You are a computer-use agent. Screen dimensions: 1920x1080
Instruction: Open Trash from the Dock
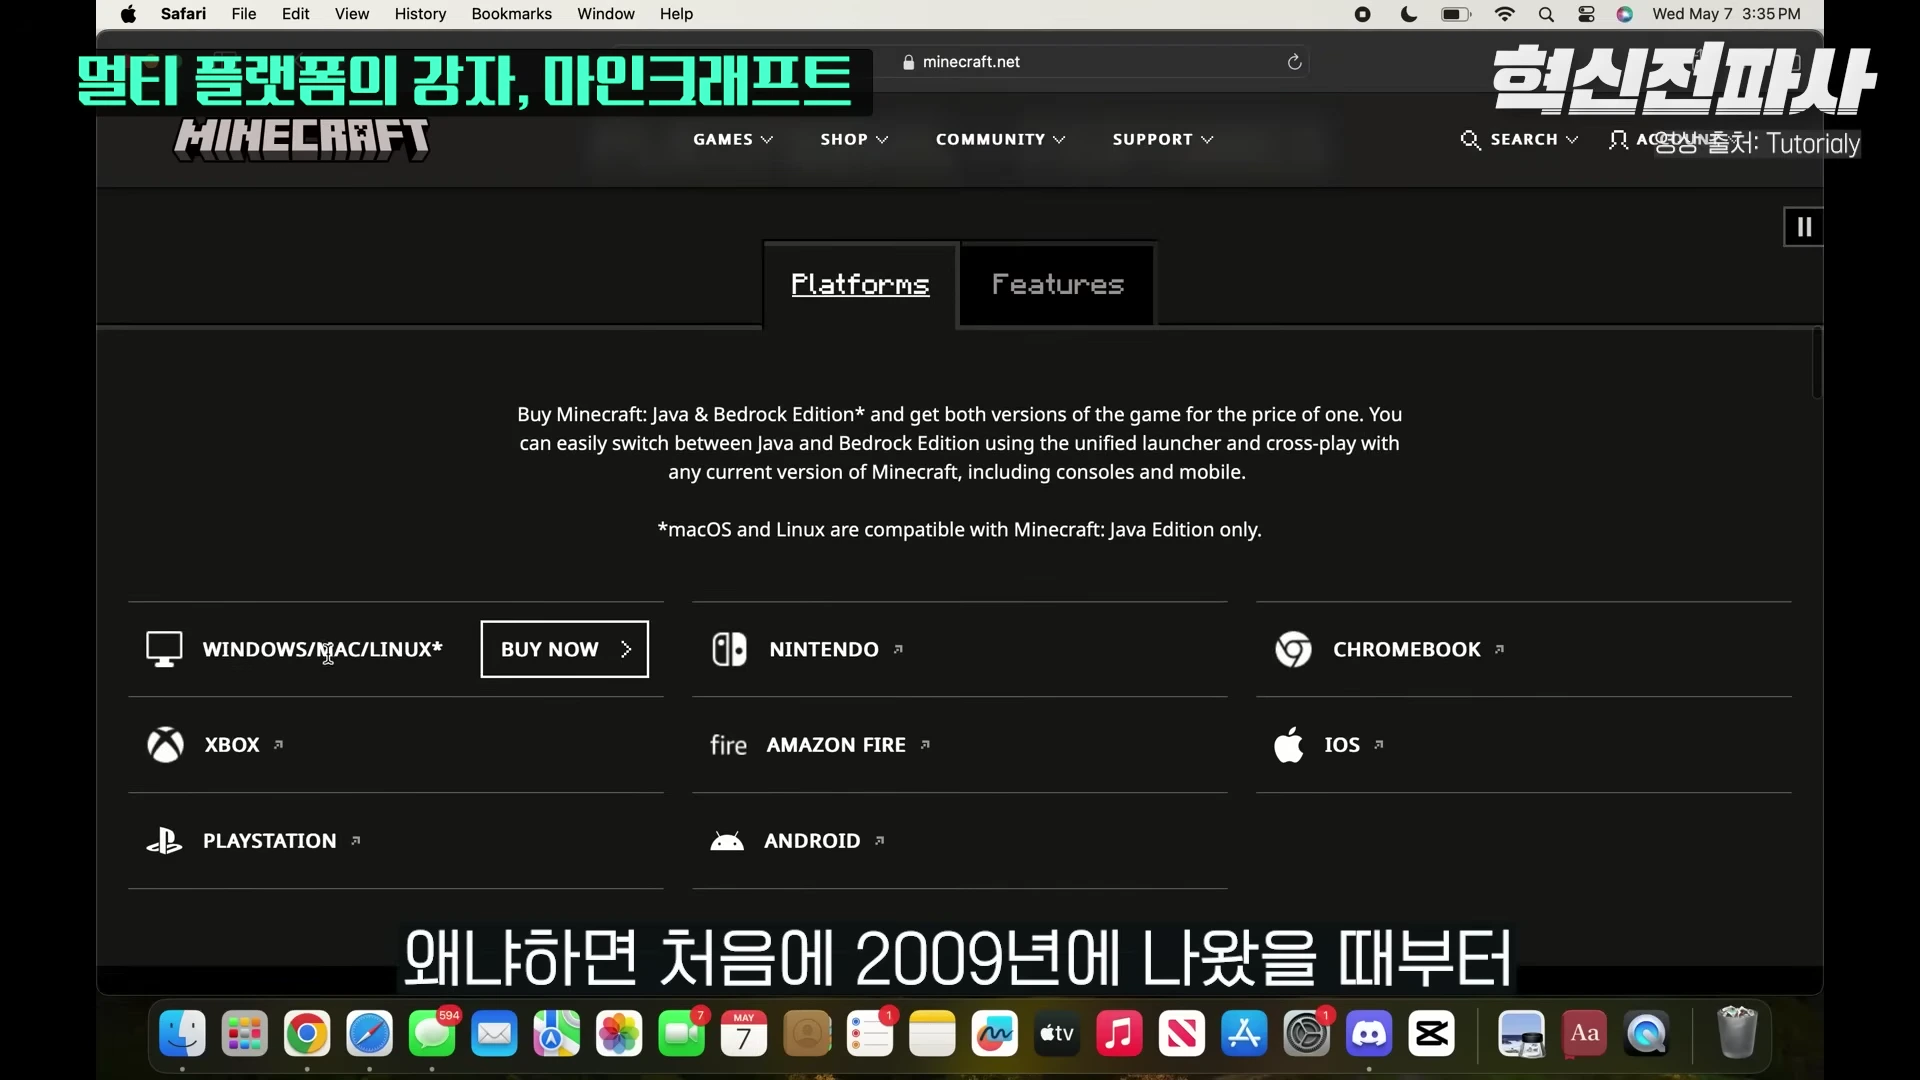(1737, 1034)
